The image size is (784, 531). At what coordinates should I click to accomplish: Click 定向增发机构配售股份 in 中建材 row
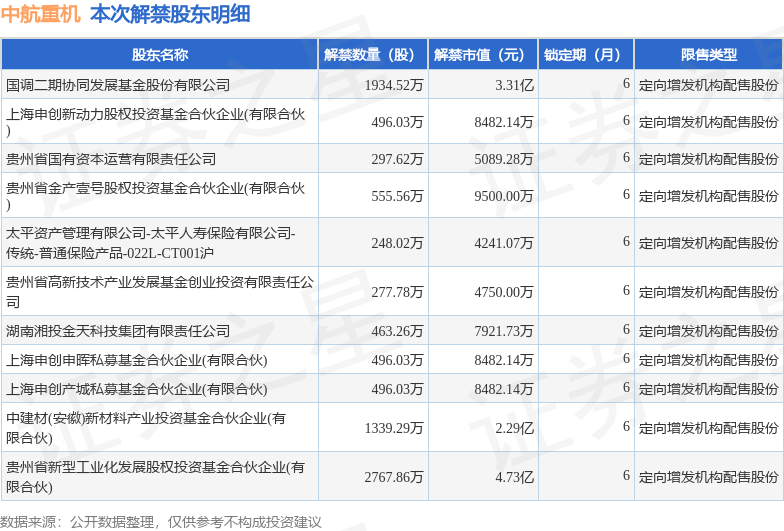[708, 428]
